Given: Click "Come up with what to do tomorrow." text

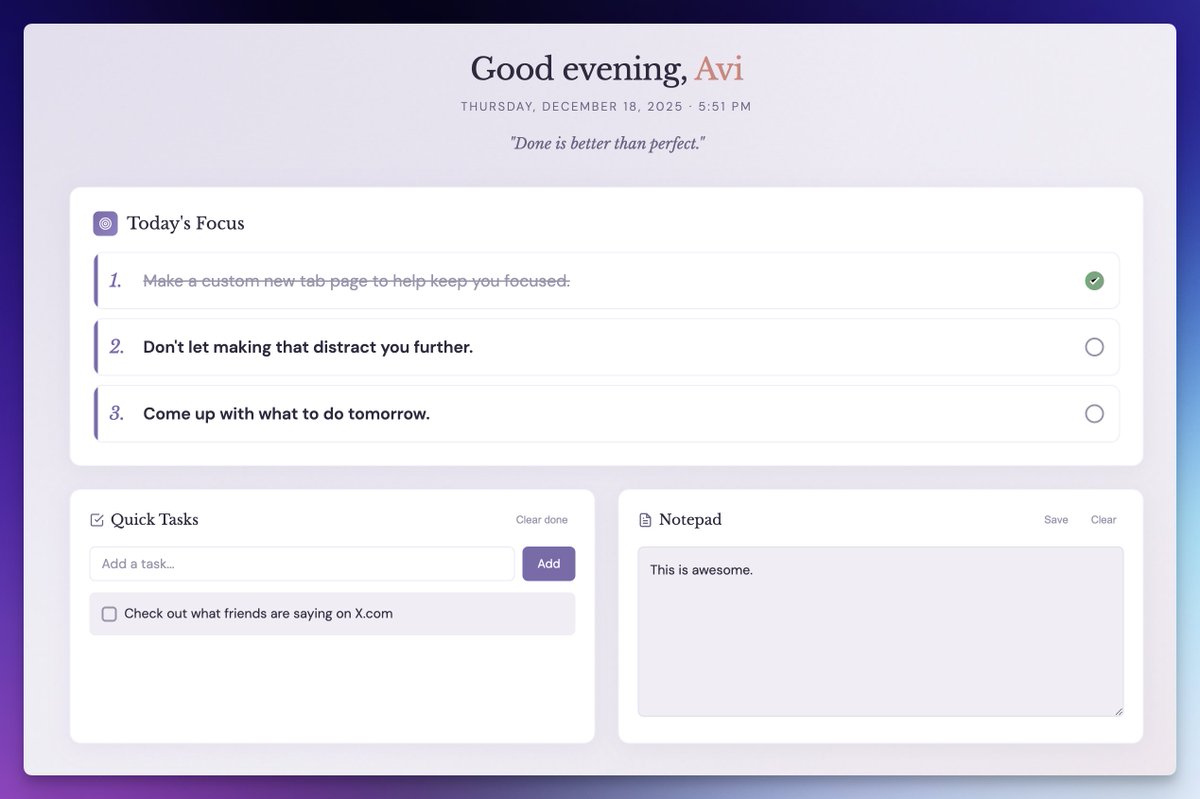Looking at the screenshot, I should (x=286, y=414).
